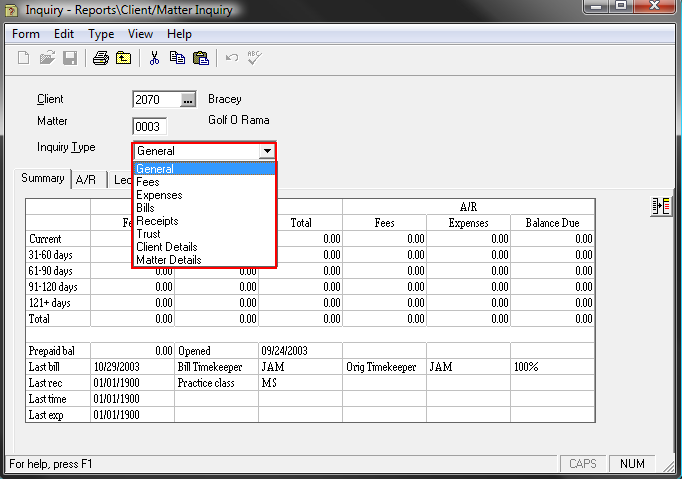Click the yellow folder up-arrow icon
Viewport: 682px width, 479px height.
click(x=123, y=58)
